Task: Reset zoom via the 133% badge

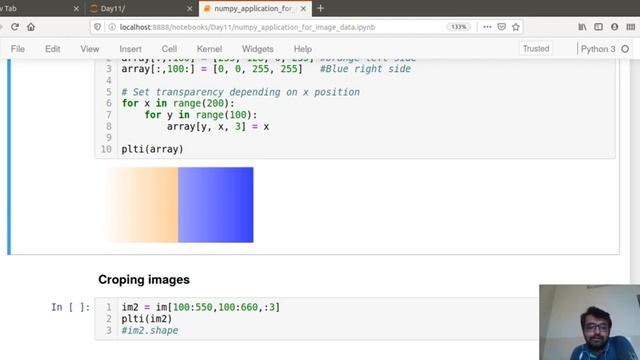Action: click(459, 27)
